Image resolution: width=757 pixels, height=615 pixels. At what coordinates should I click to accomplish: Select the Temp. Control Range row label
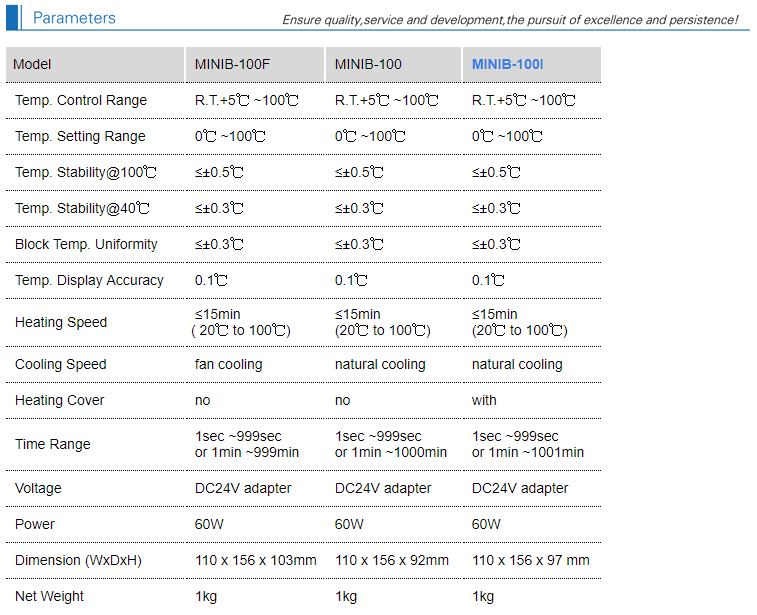[x=81, y=100]
